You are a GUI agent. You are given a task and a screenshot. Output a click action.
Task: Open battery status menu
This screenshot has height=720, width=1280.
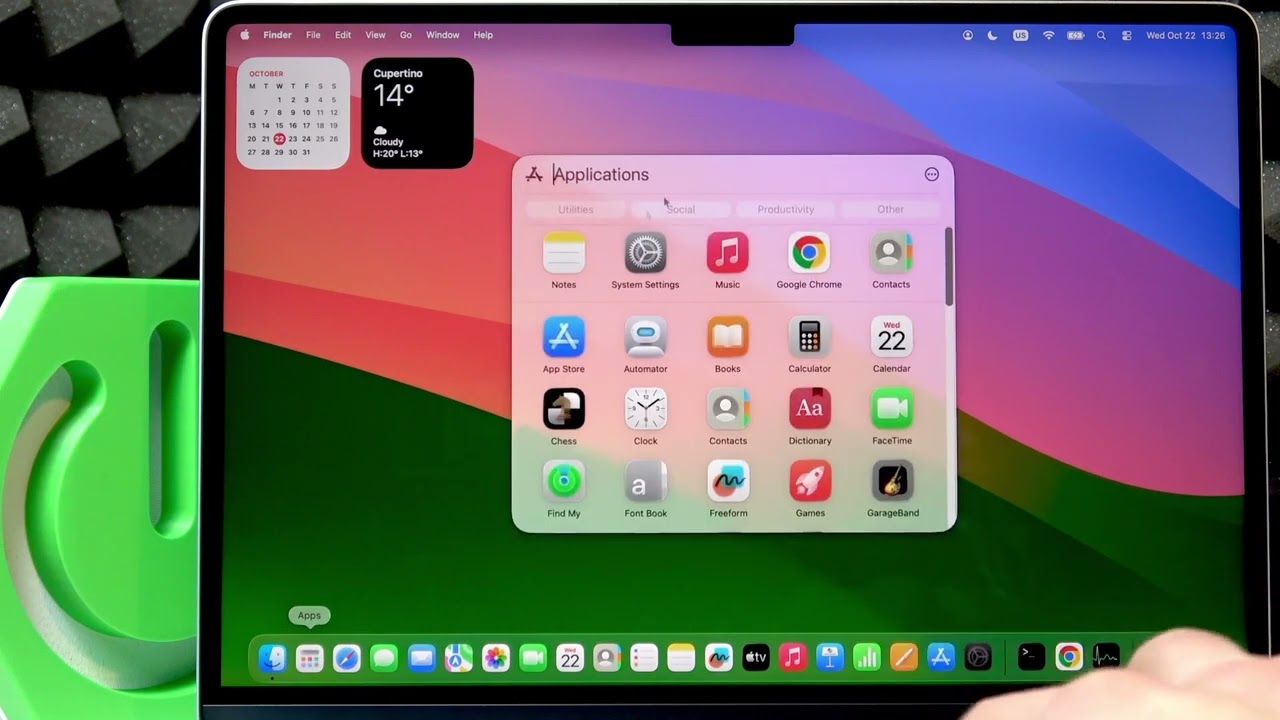click(1076, 35)
